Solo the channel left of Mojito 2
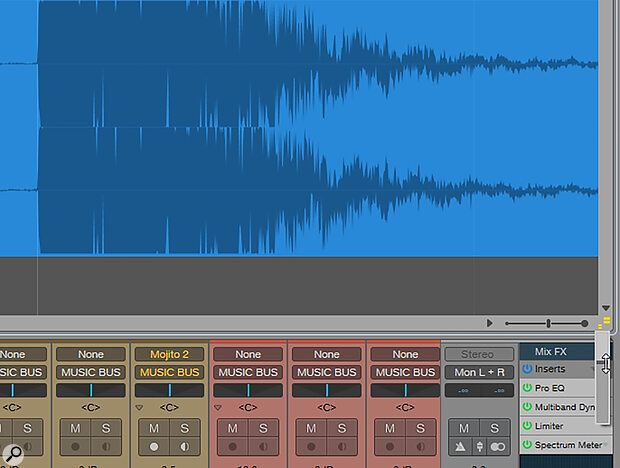Image resolution: width=620 pixels, height=468 pixels. 106,428
